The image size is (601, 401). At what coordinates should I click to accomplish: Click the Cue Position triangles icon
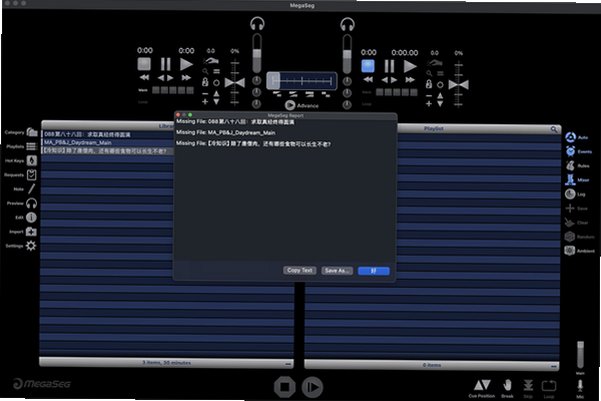(x=482, y=385)
